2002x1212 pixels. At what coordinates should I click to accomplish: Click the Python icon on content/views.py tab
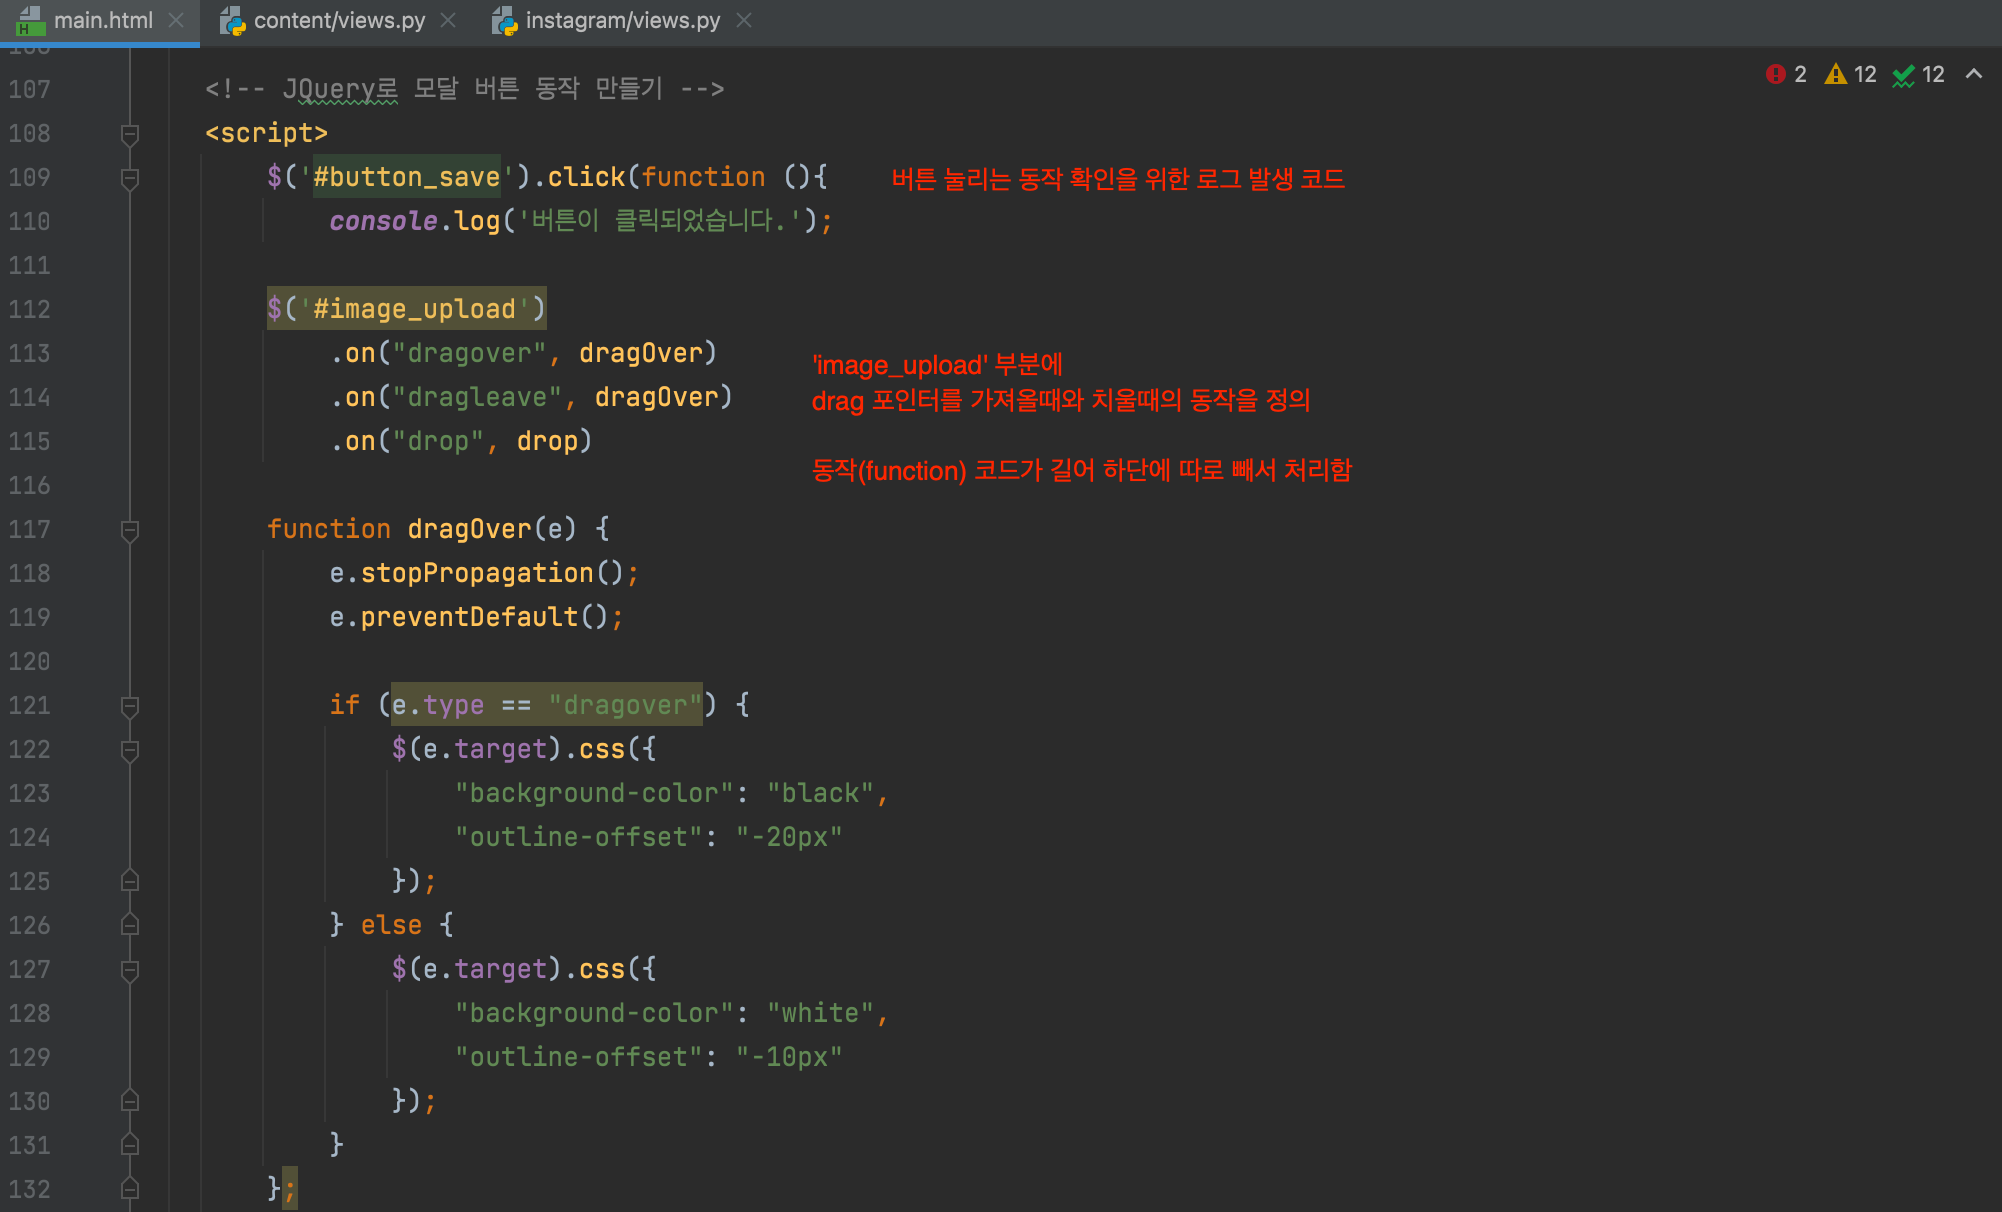(x=233, y=21)
